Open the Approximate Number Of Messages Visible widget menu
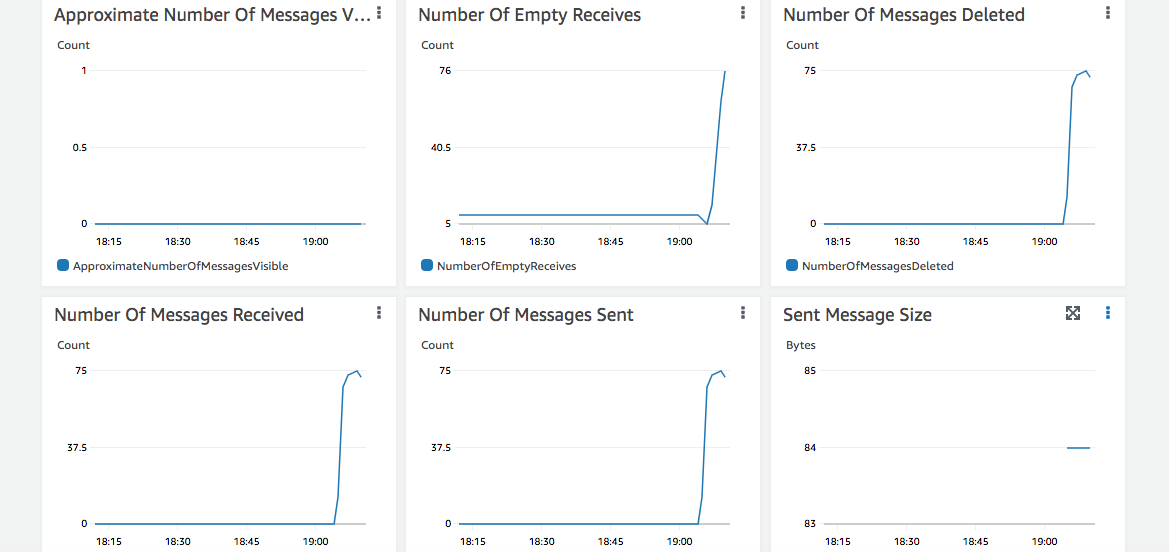This screenshot has height=552, width=1169. [379, 13]
